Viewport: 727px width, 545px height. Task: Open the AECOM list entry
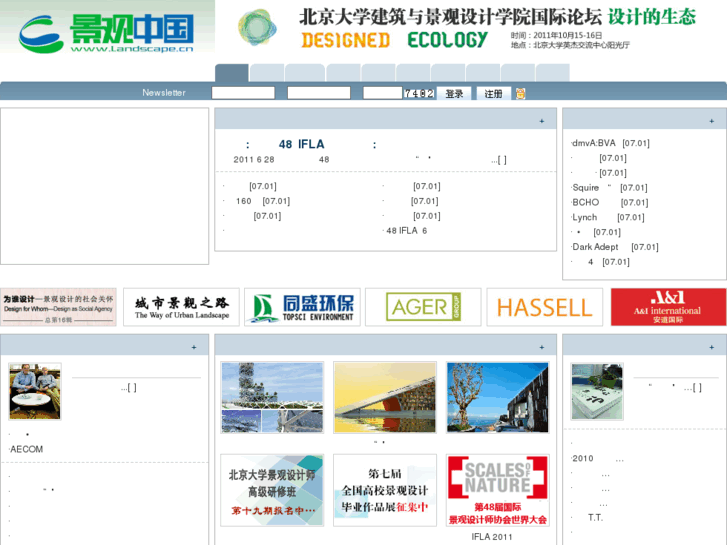pos(27,449)
